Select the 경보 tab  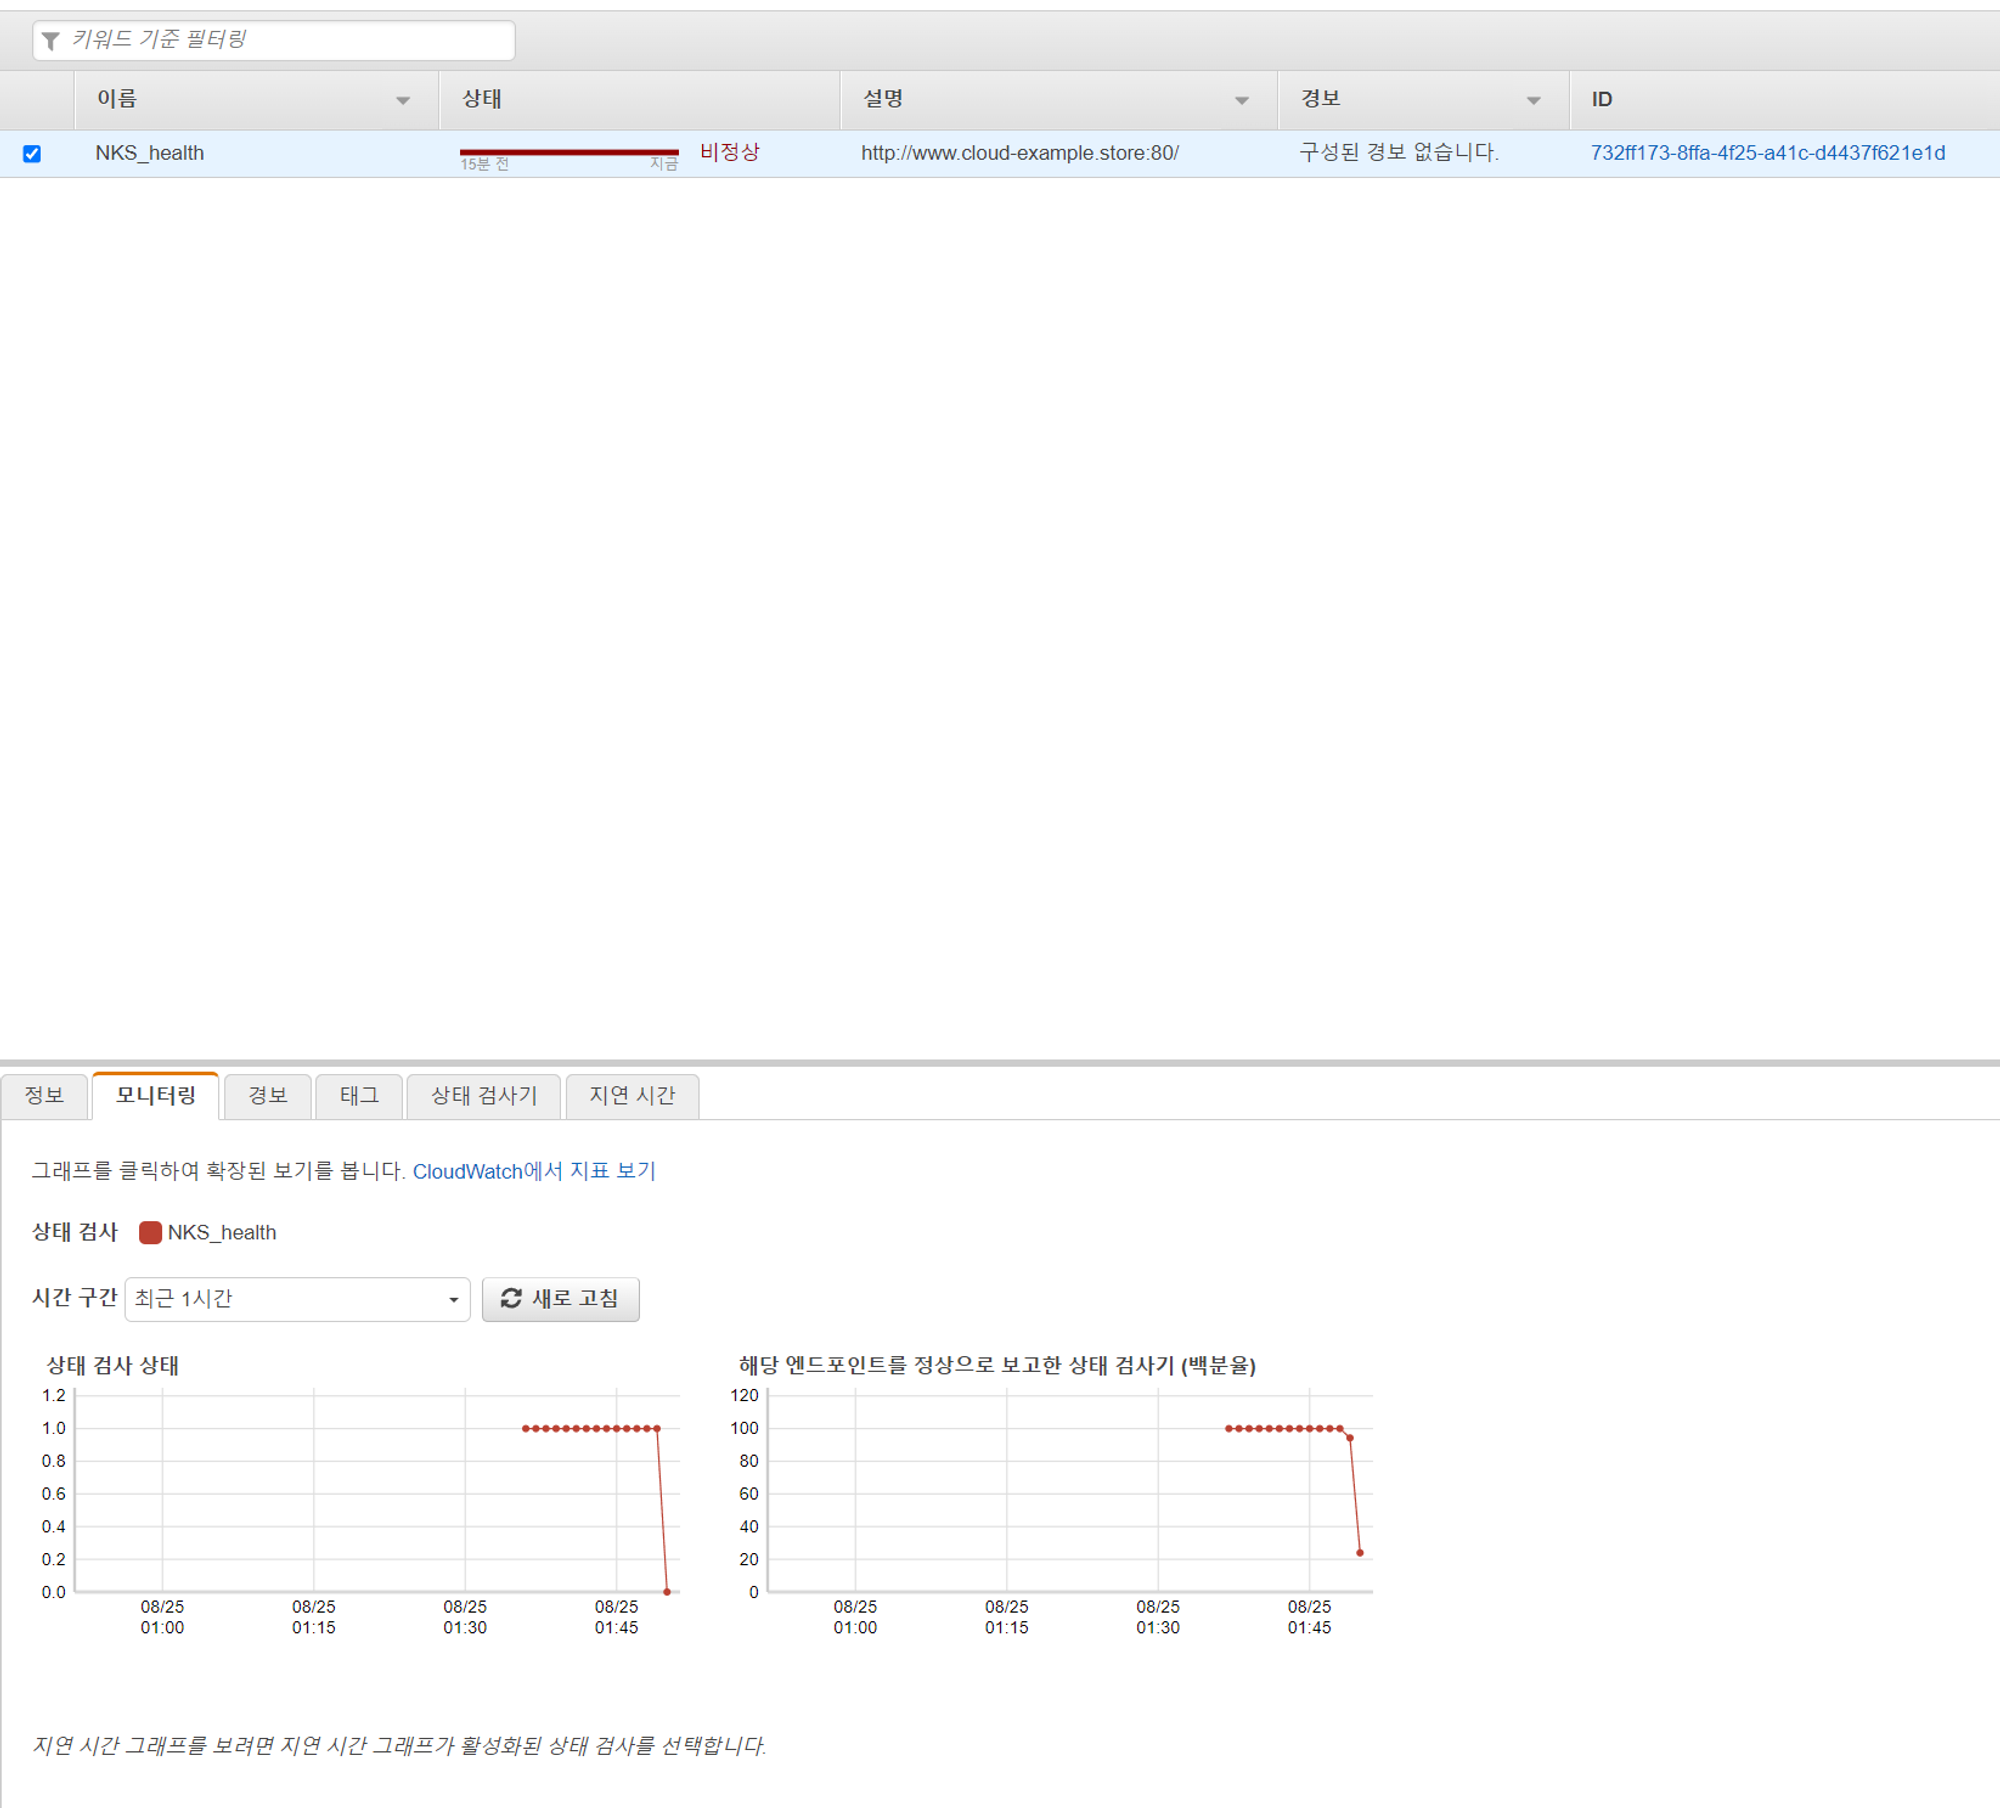click(x=267, y=1095)
